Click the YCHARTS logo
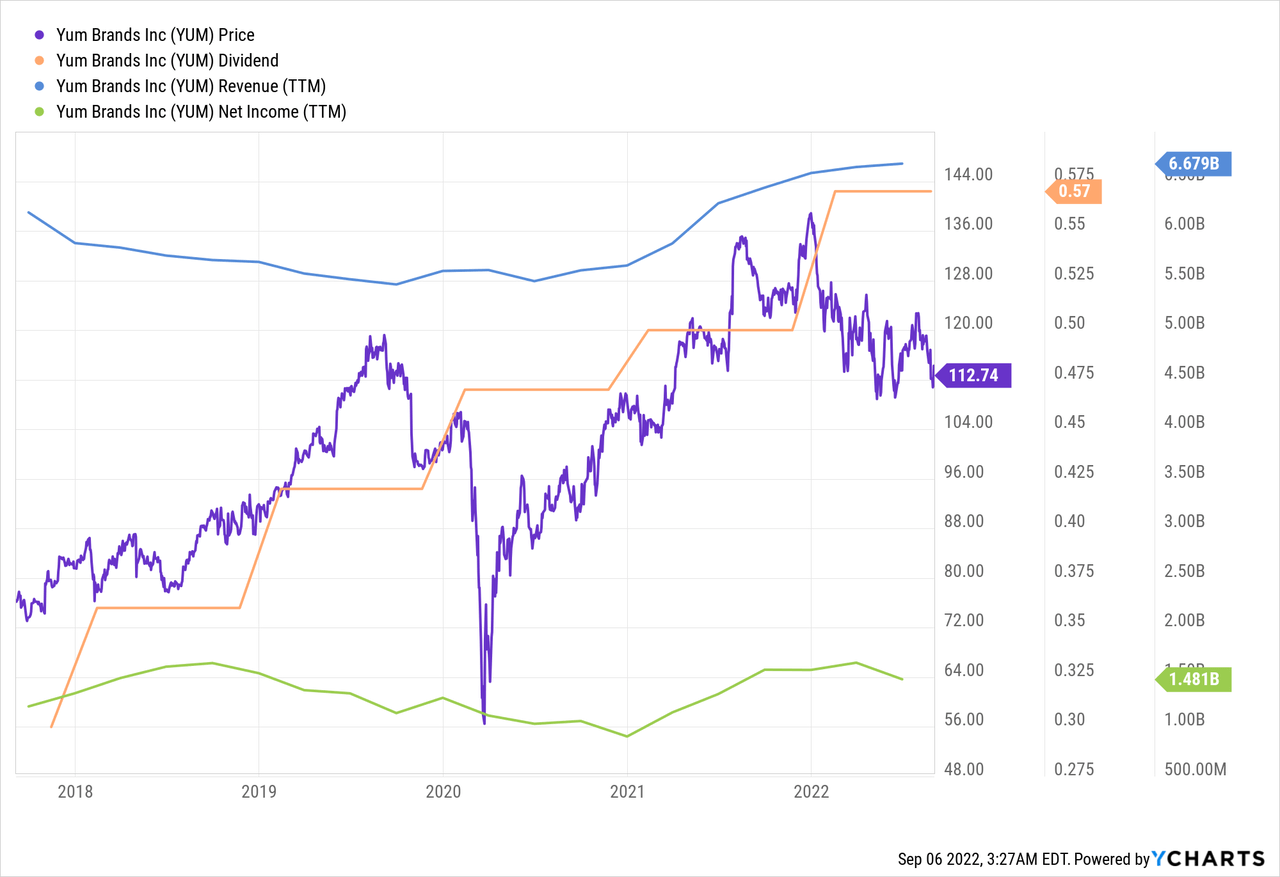Screen dimensions: 1280x877 point(1209,858)
